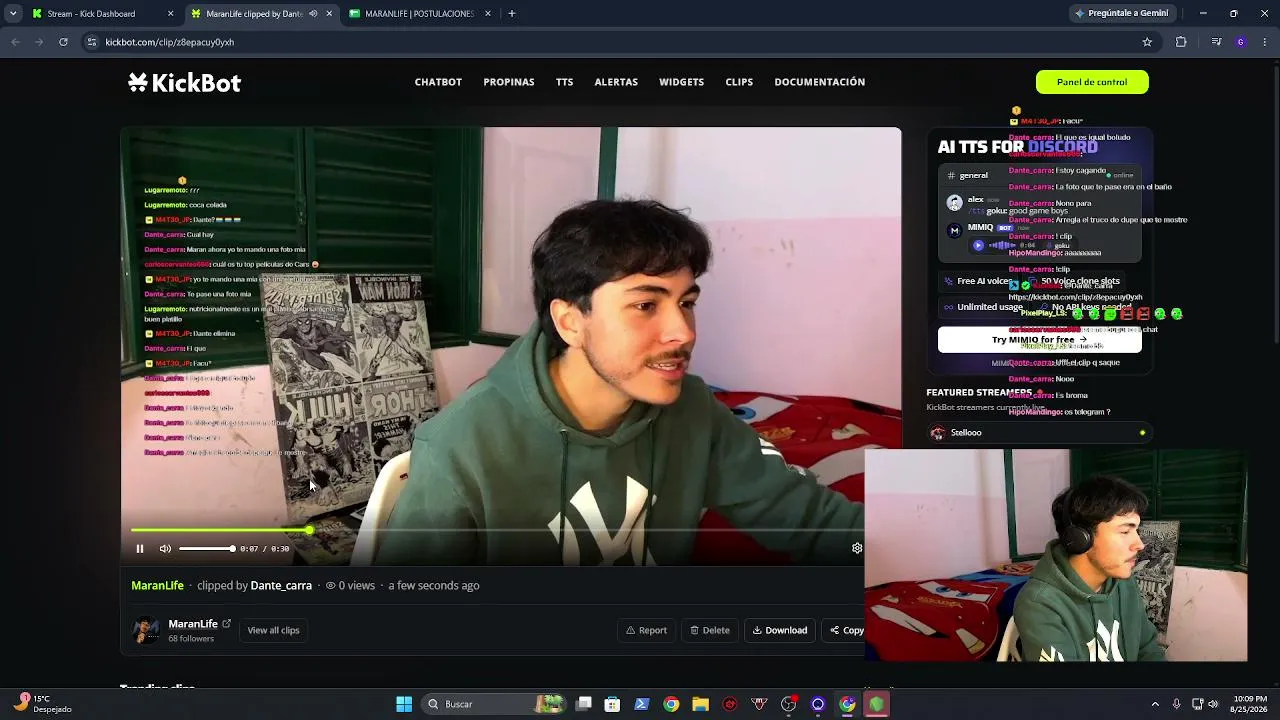This screenshot has width=1280, height=720.
Task: Open Dante_carra's profile link
Action: 281,585
